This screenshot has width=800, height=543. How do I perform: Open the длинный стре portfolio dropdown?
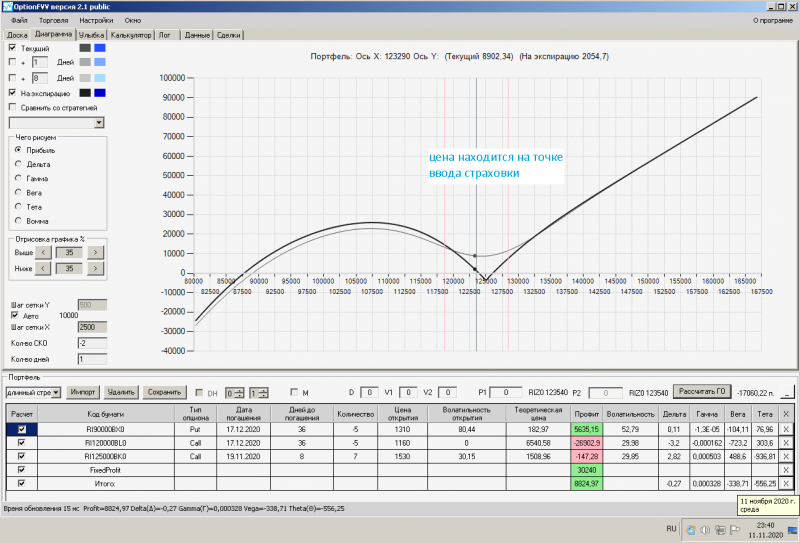56,392
